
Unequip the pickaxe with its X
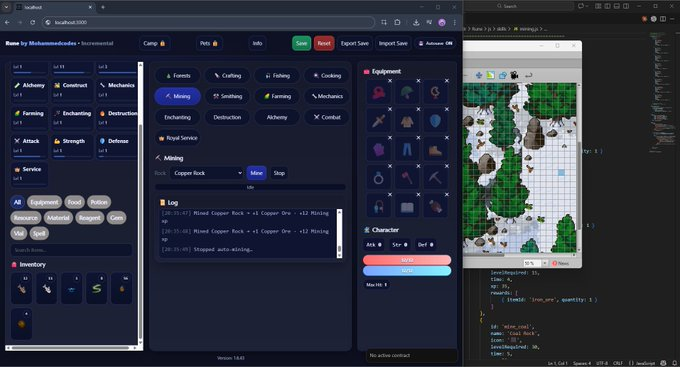coord(447,166)
